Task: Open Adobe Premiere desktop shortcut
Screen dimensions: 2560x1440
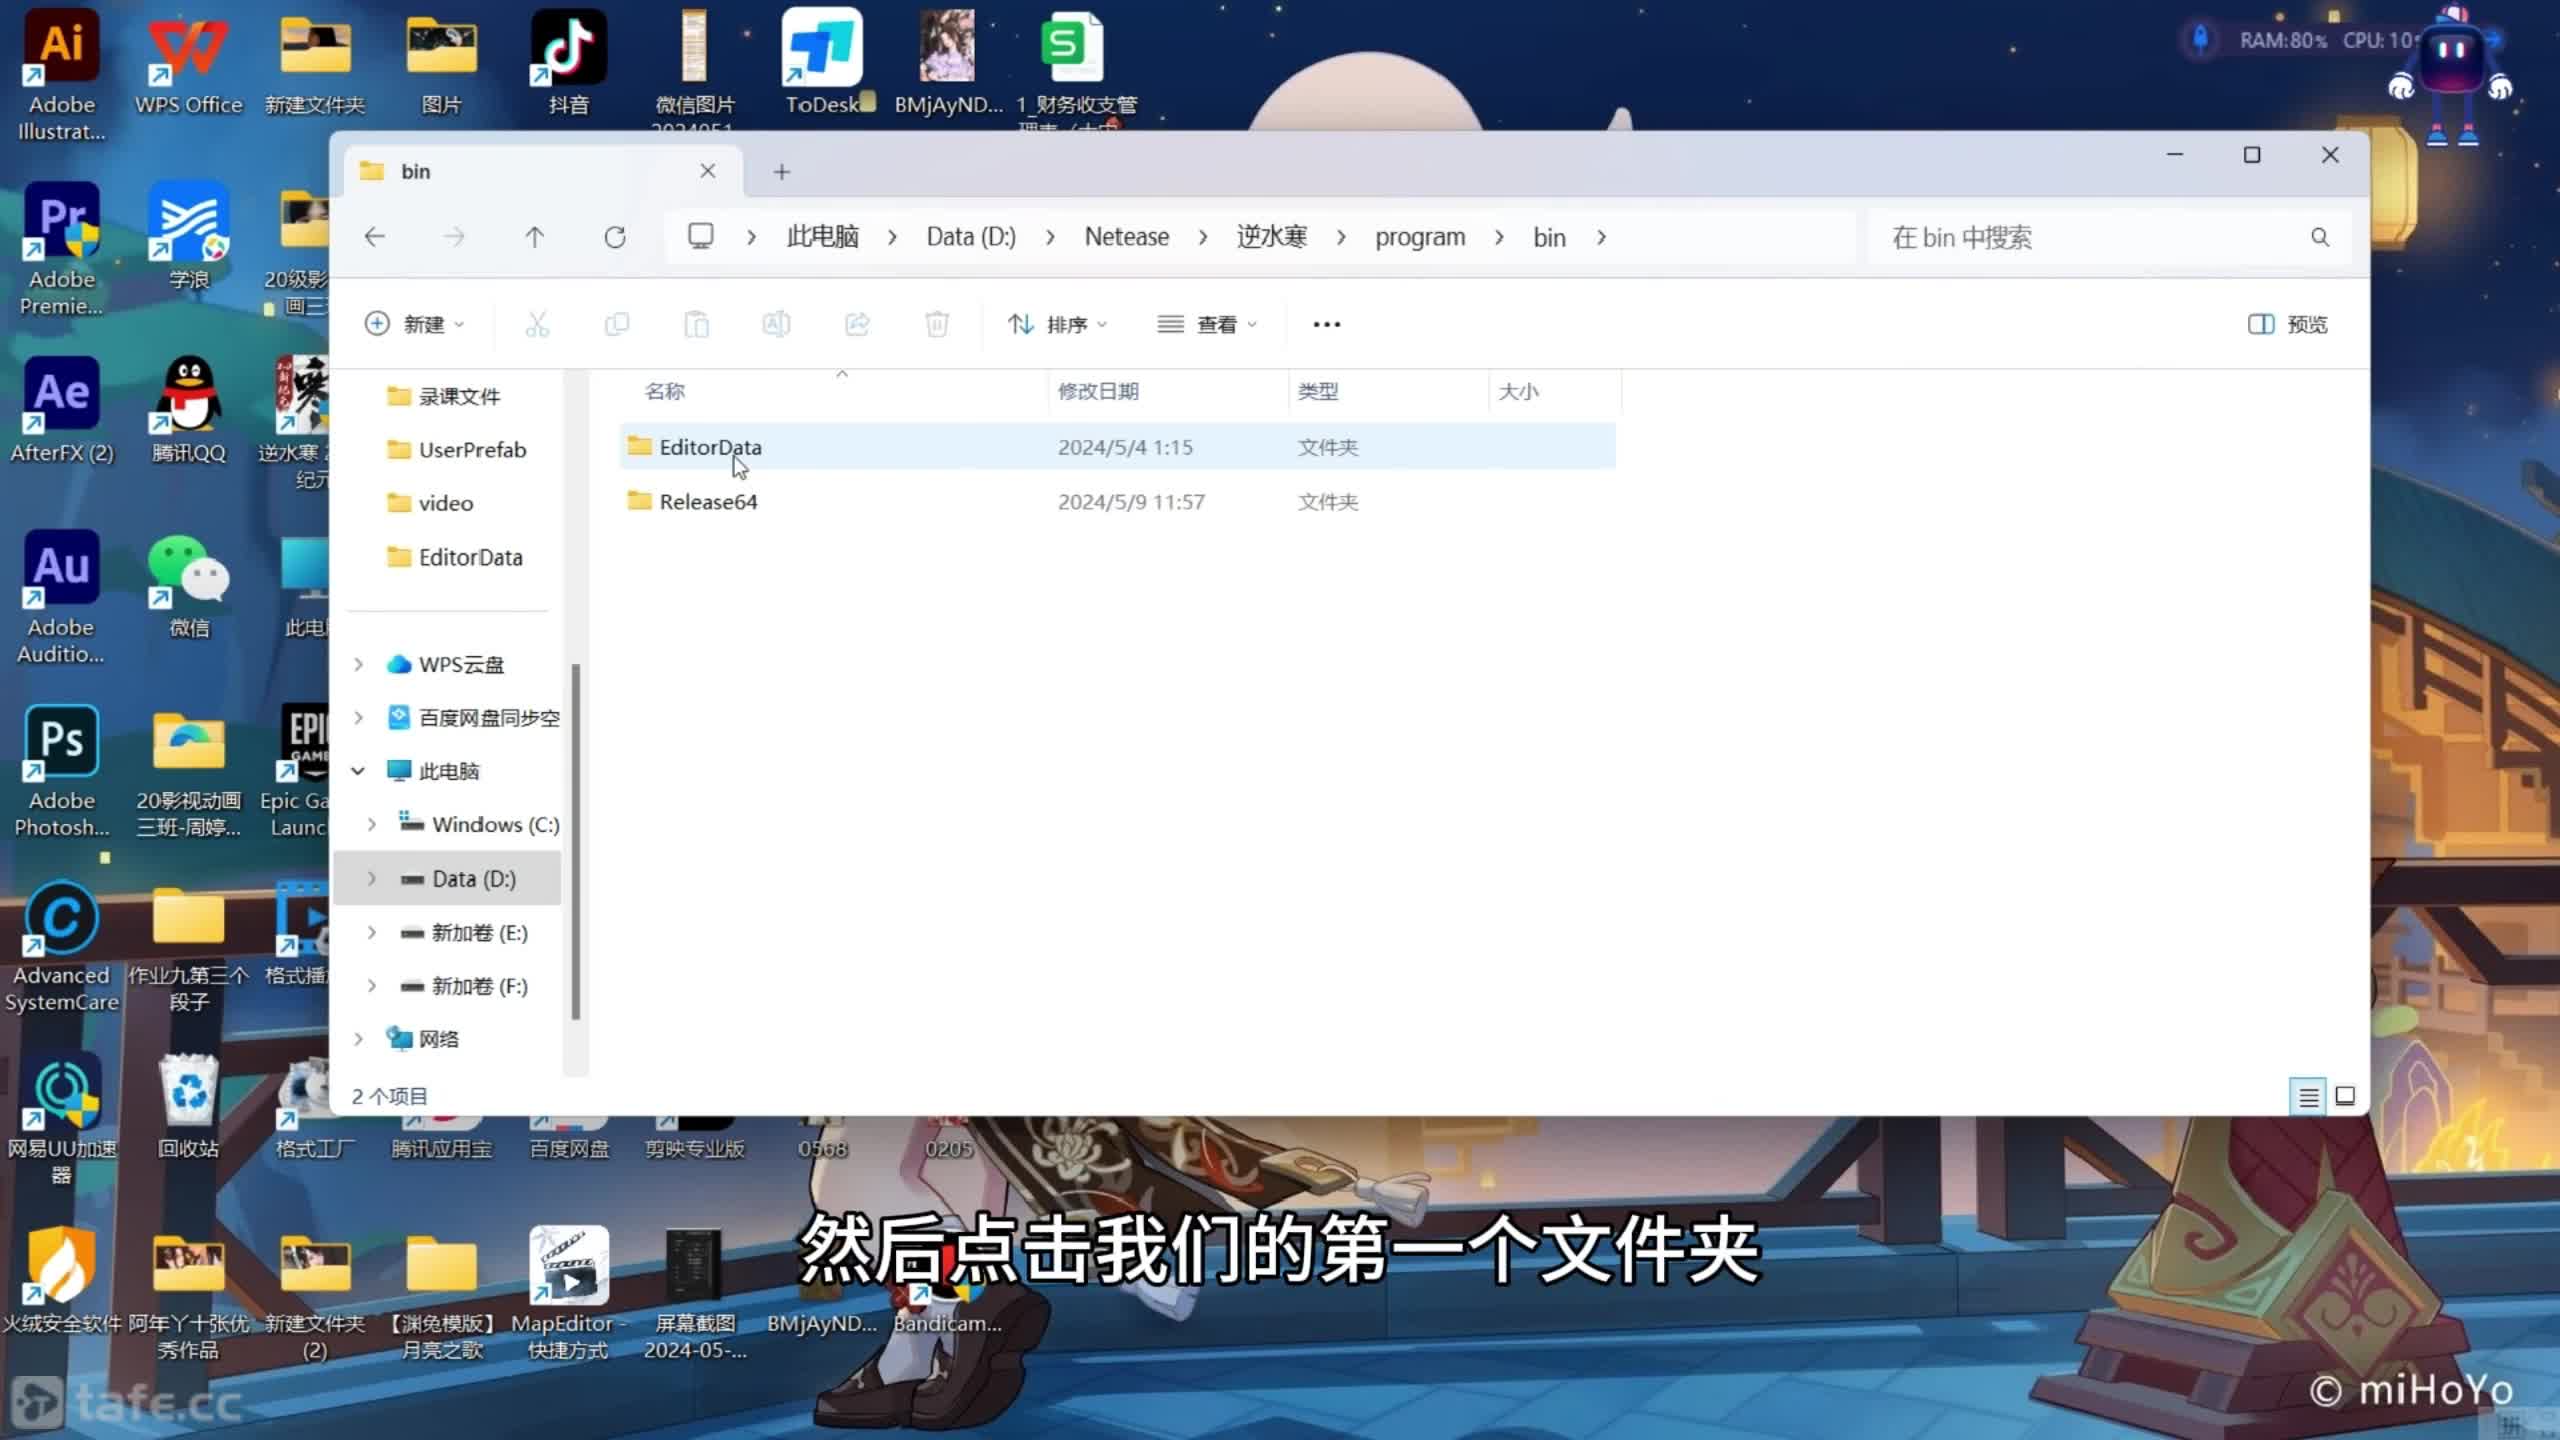Action: (62, 250)
